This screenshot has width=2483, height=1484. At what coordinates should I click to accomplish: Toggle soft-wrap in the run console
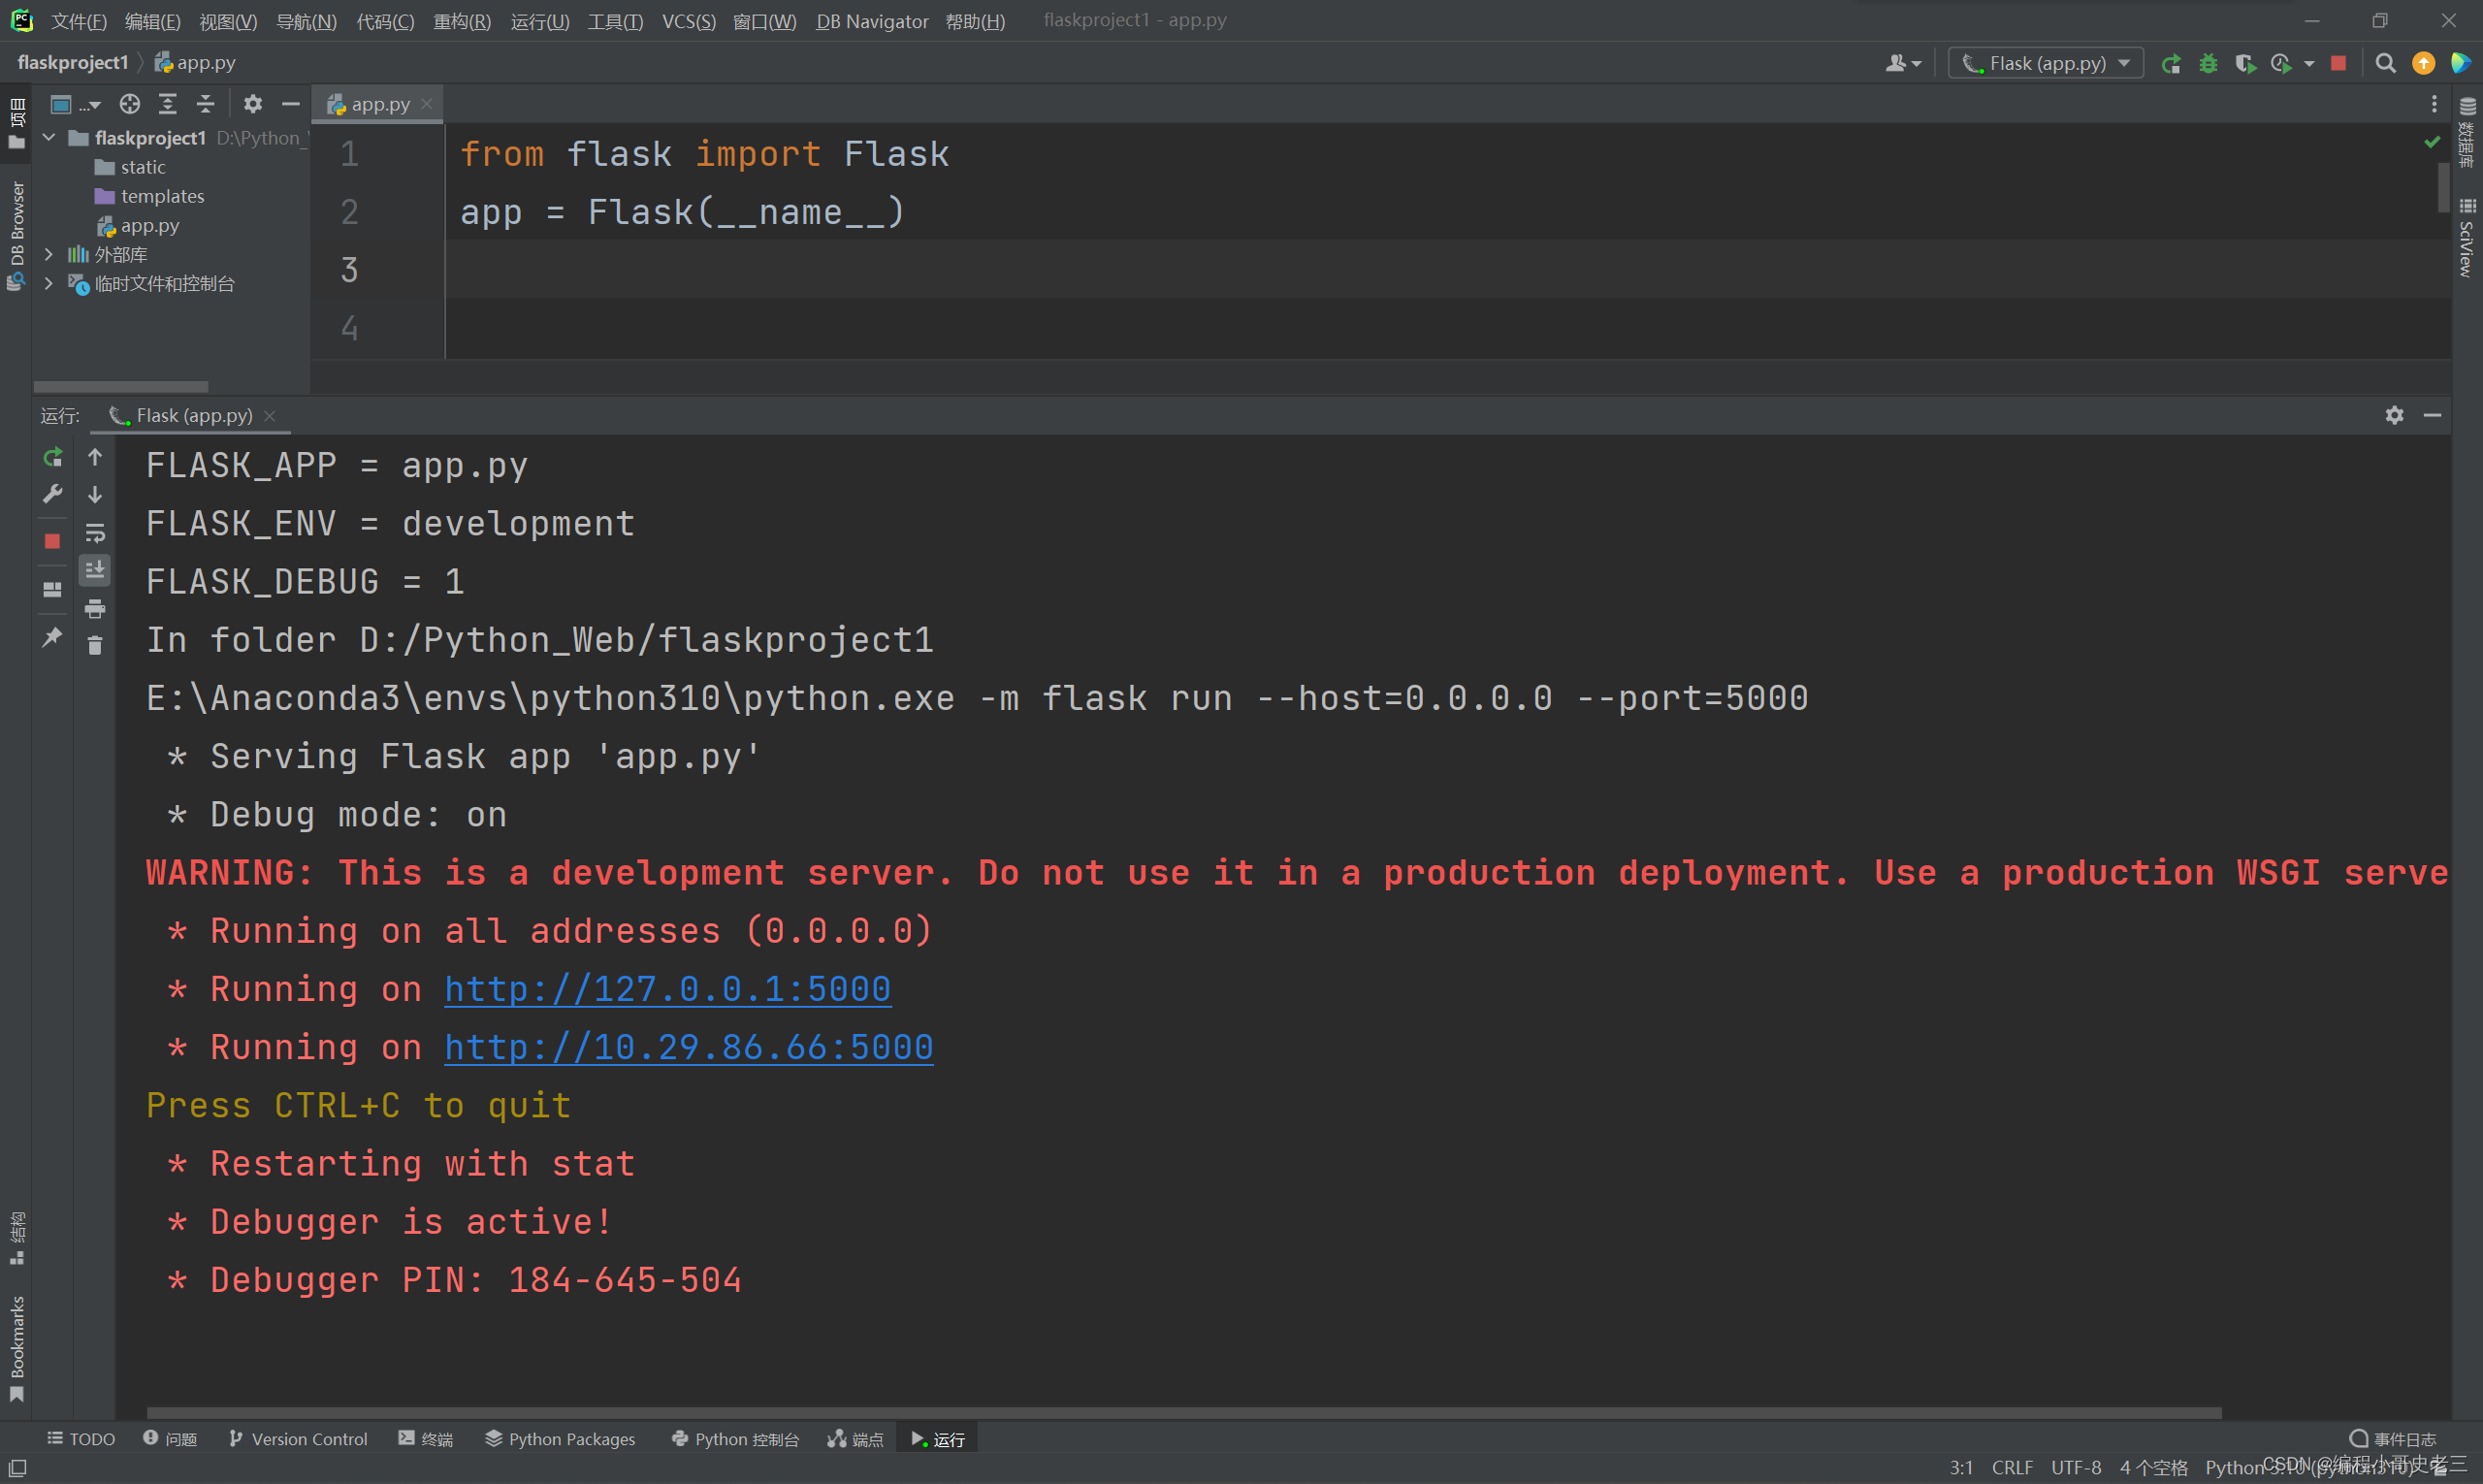(95, 533)
